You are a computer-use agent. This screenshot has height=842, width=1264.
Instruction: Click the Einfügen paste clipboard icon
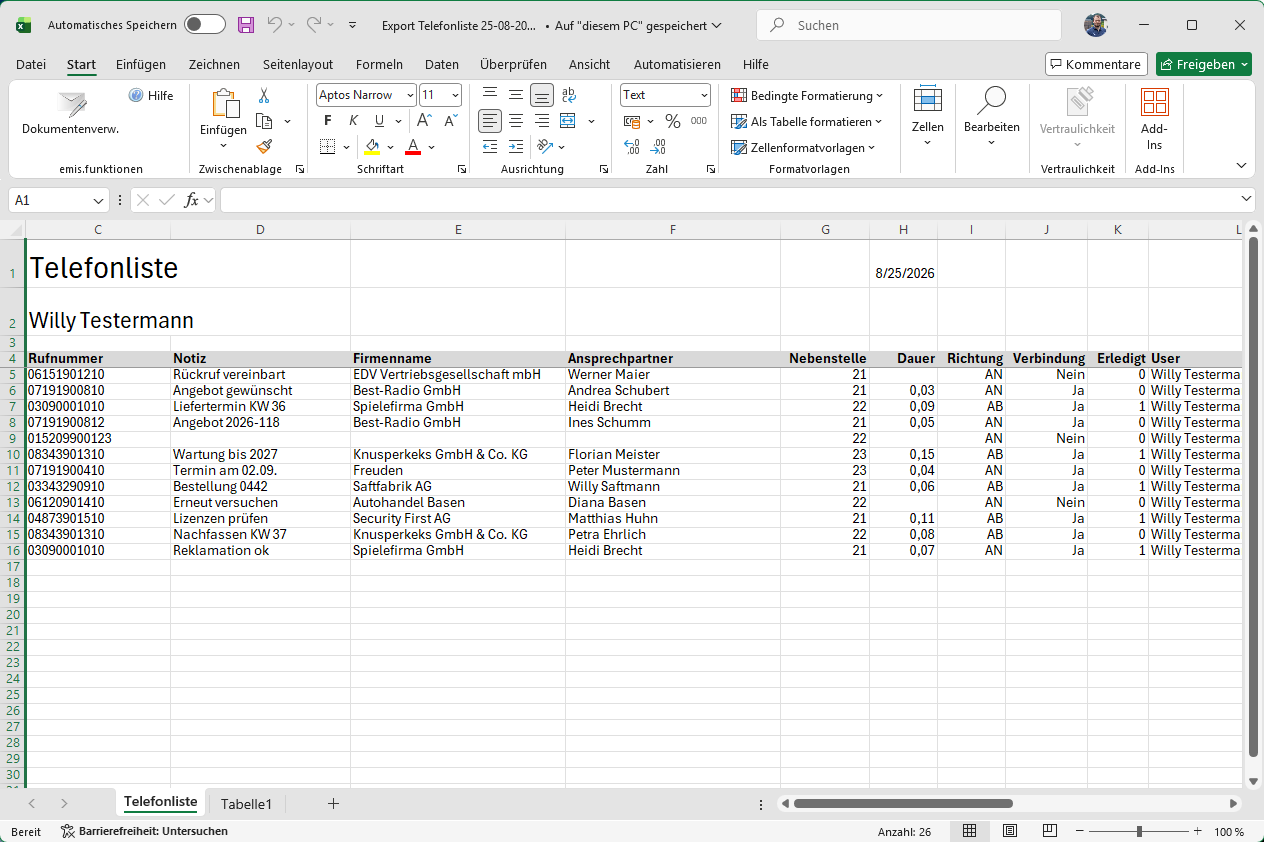(224, 104)
